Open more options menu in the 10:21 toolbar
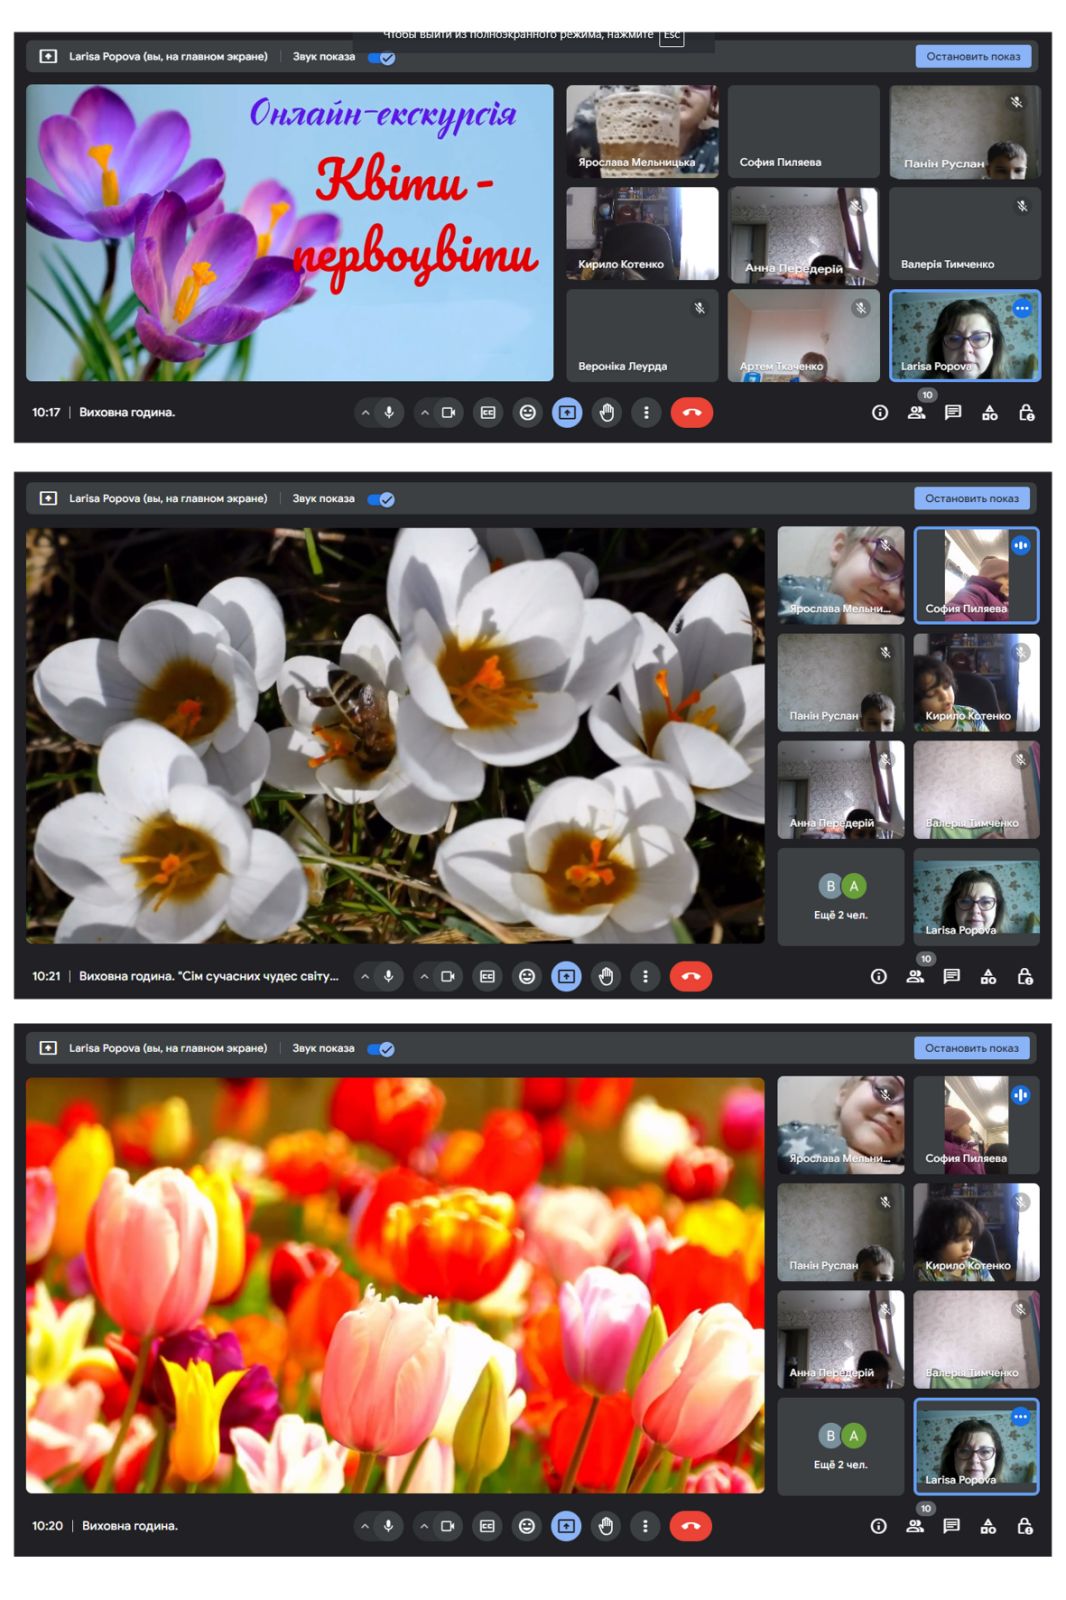1066x1600 pixels. coord(645,976)
